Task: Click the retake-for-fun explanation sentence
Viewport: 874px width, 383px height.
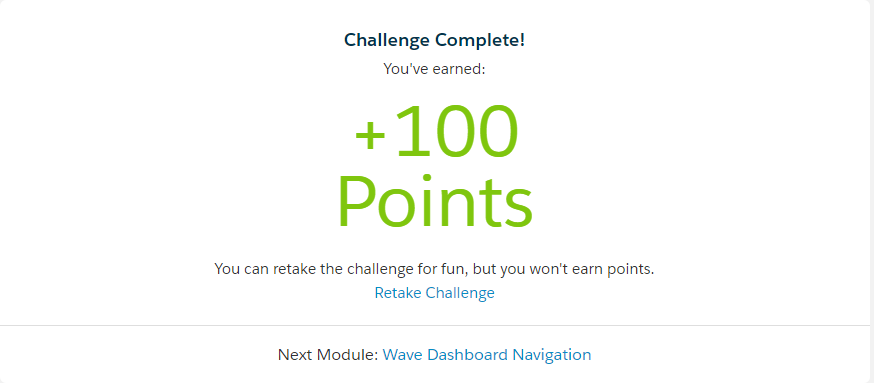Action: [434, 269]
